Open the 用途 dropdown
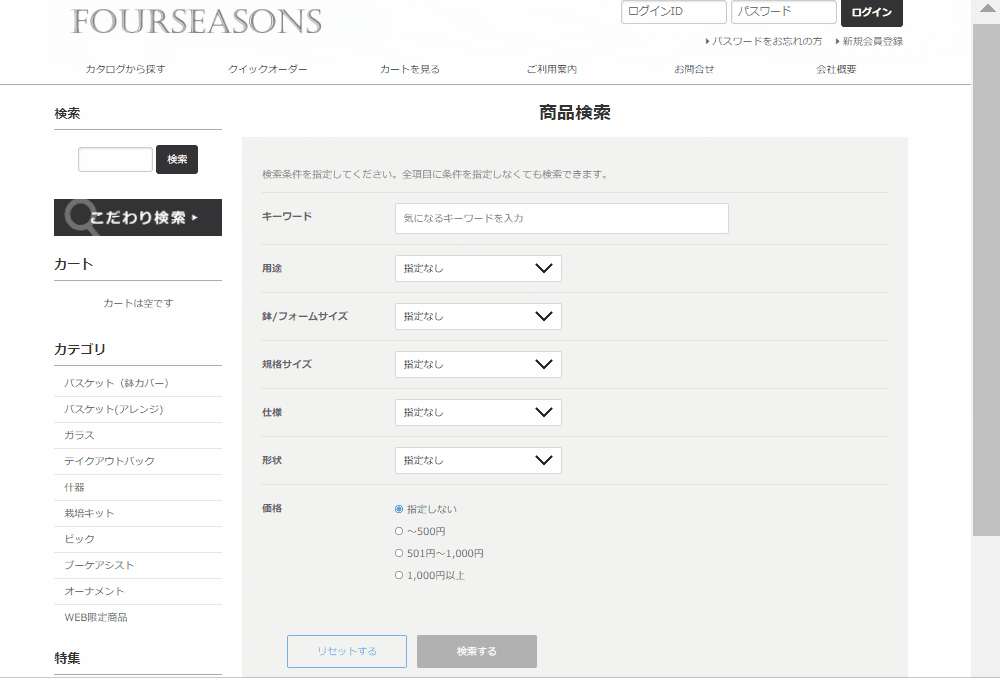The height and width of the screenshot is (678, 1000). [x=478, y=269]
